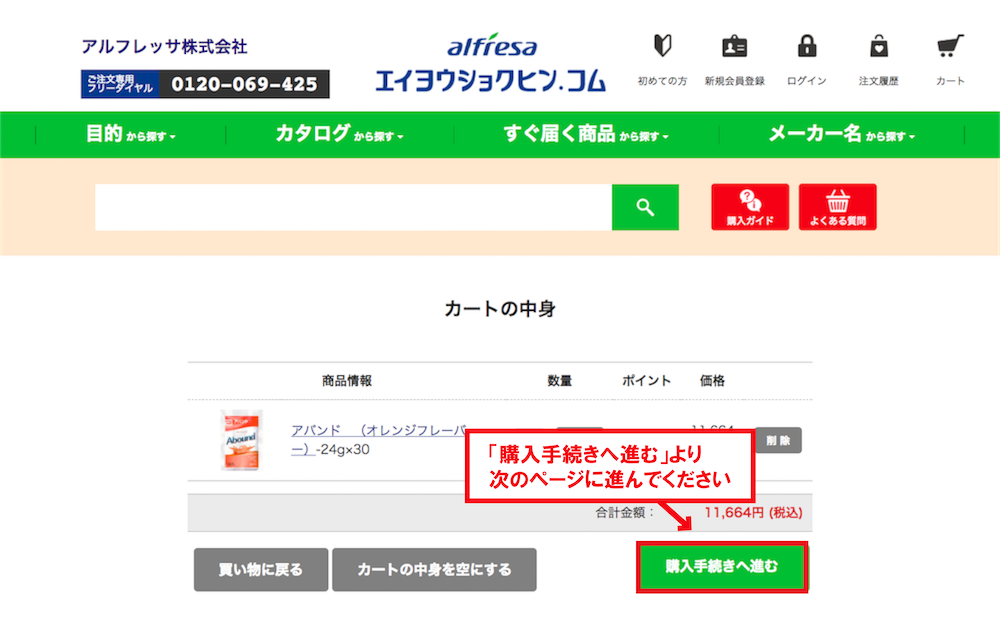Expand the すぐ届く商品から探す dropdown menu
The width and height of the screenshot is (1000, 629).
[x=585, y=134]
